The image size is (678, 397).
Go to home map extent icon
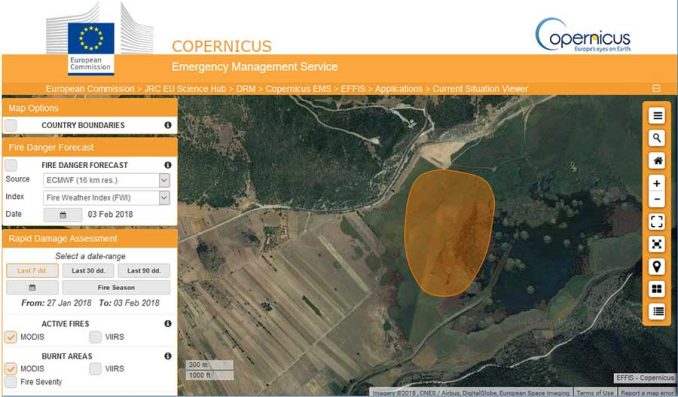[657, 161]
